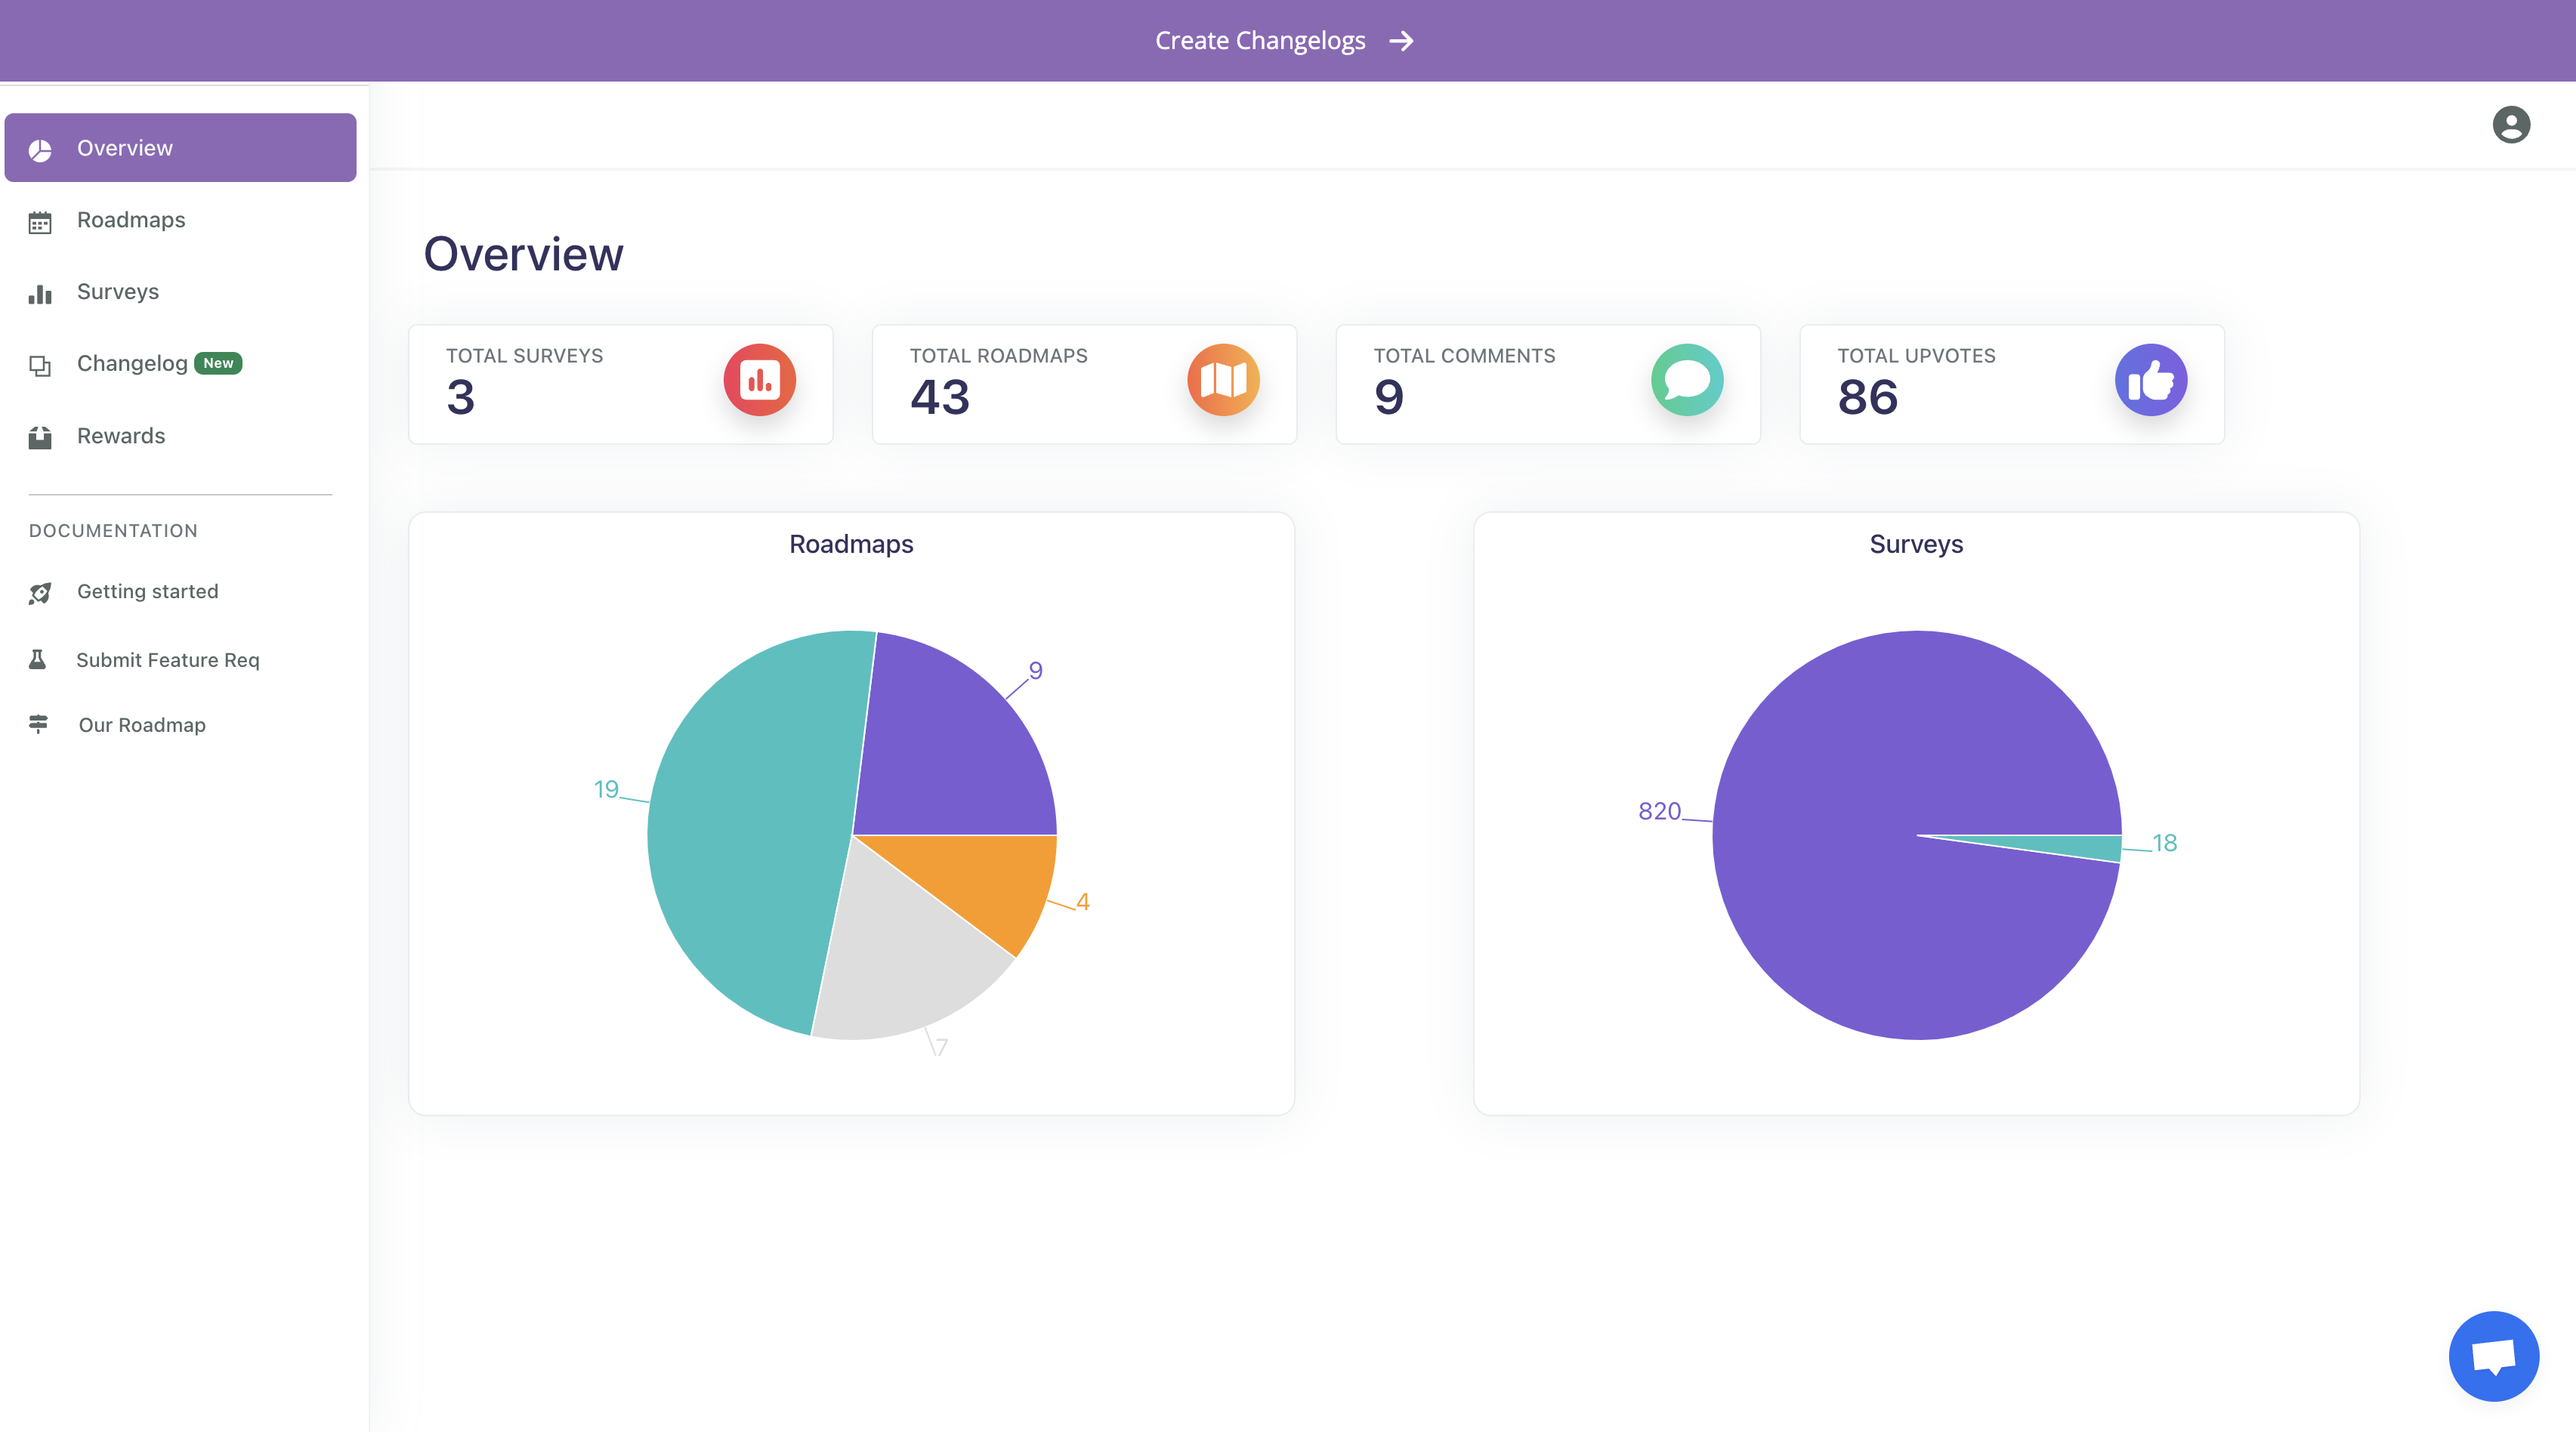Go to the Surveys sidebar section
The width and height of the screenshot is (2576, 1432).
click(118, 292)
